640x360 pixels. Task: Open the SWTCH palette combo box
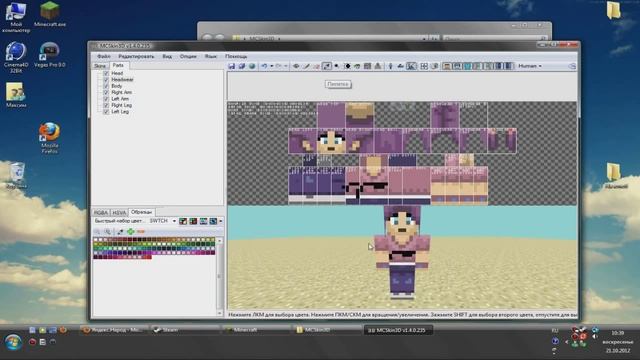[x=162, y=221]
